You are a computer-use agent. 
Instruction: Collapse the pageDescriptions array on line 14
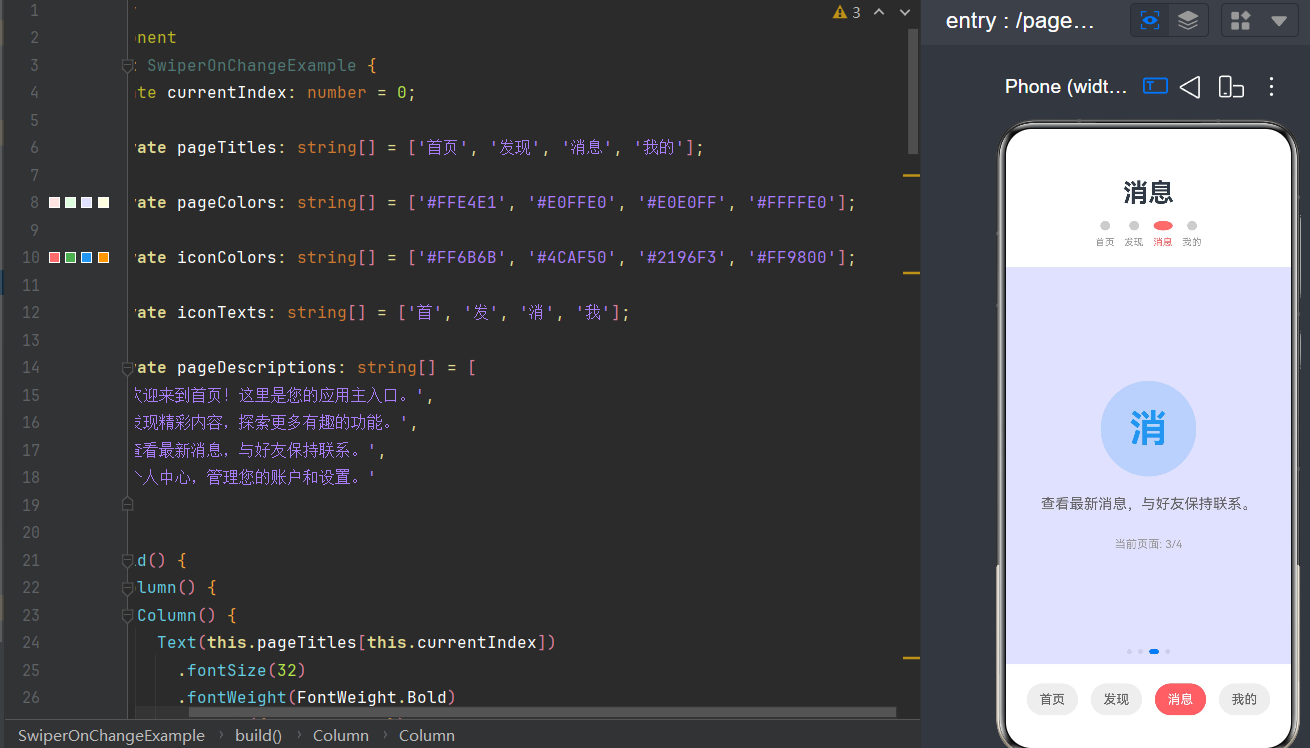(127, 368)
